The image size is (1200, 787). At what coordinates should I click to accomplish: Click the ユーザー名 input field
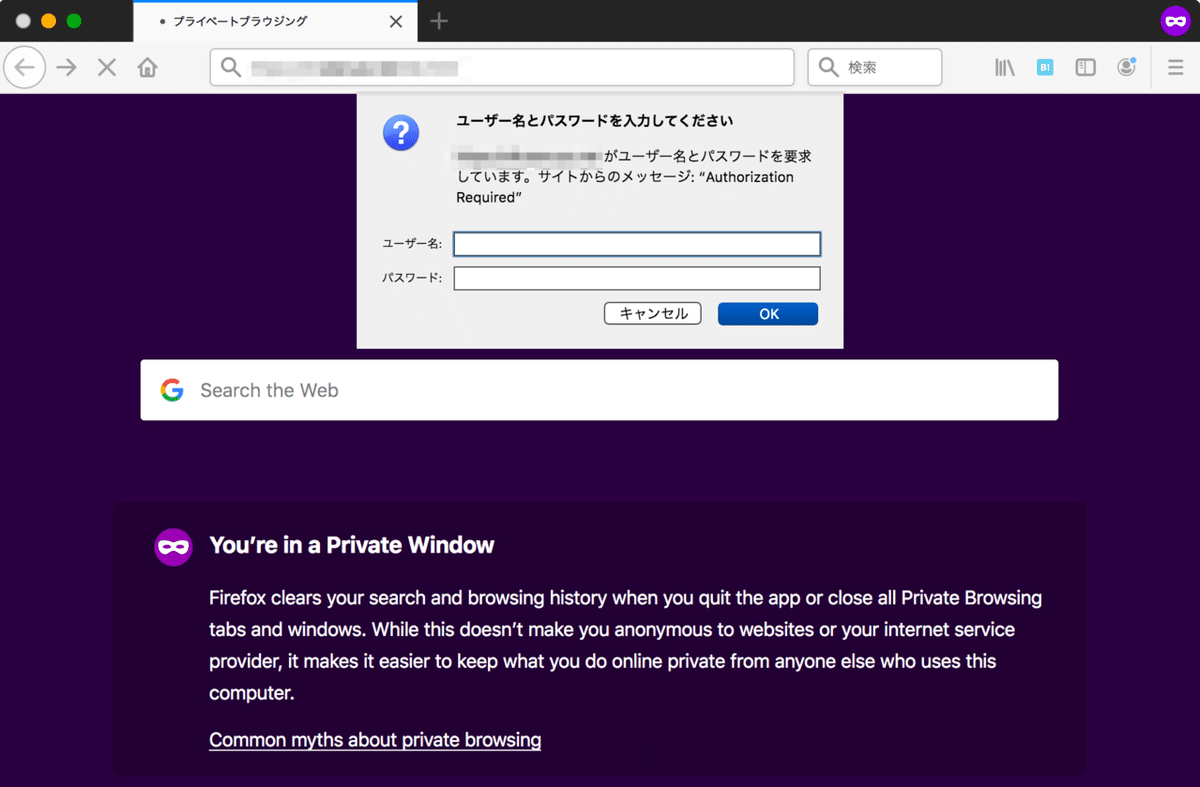637,243
